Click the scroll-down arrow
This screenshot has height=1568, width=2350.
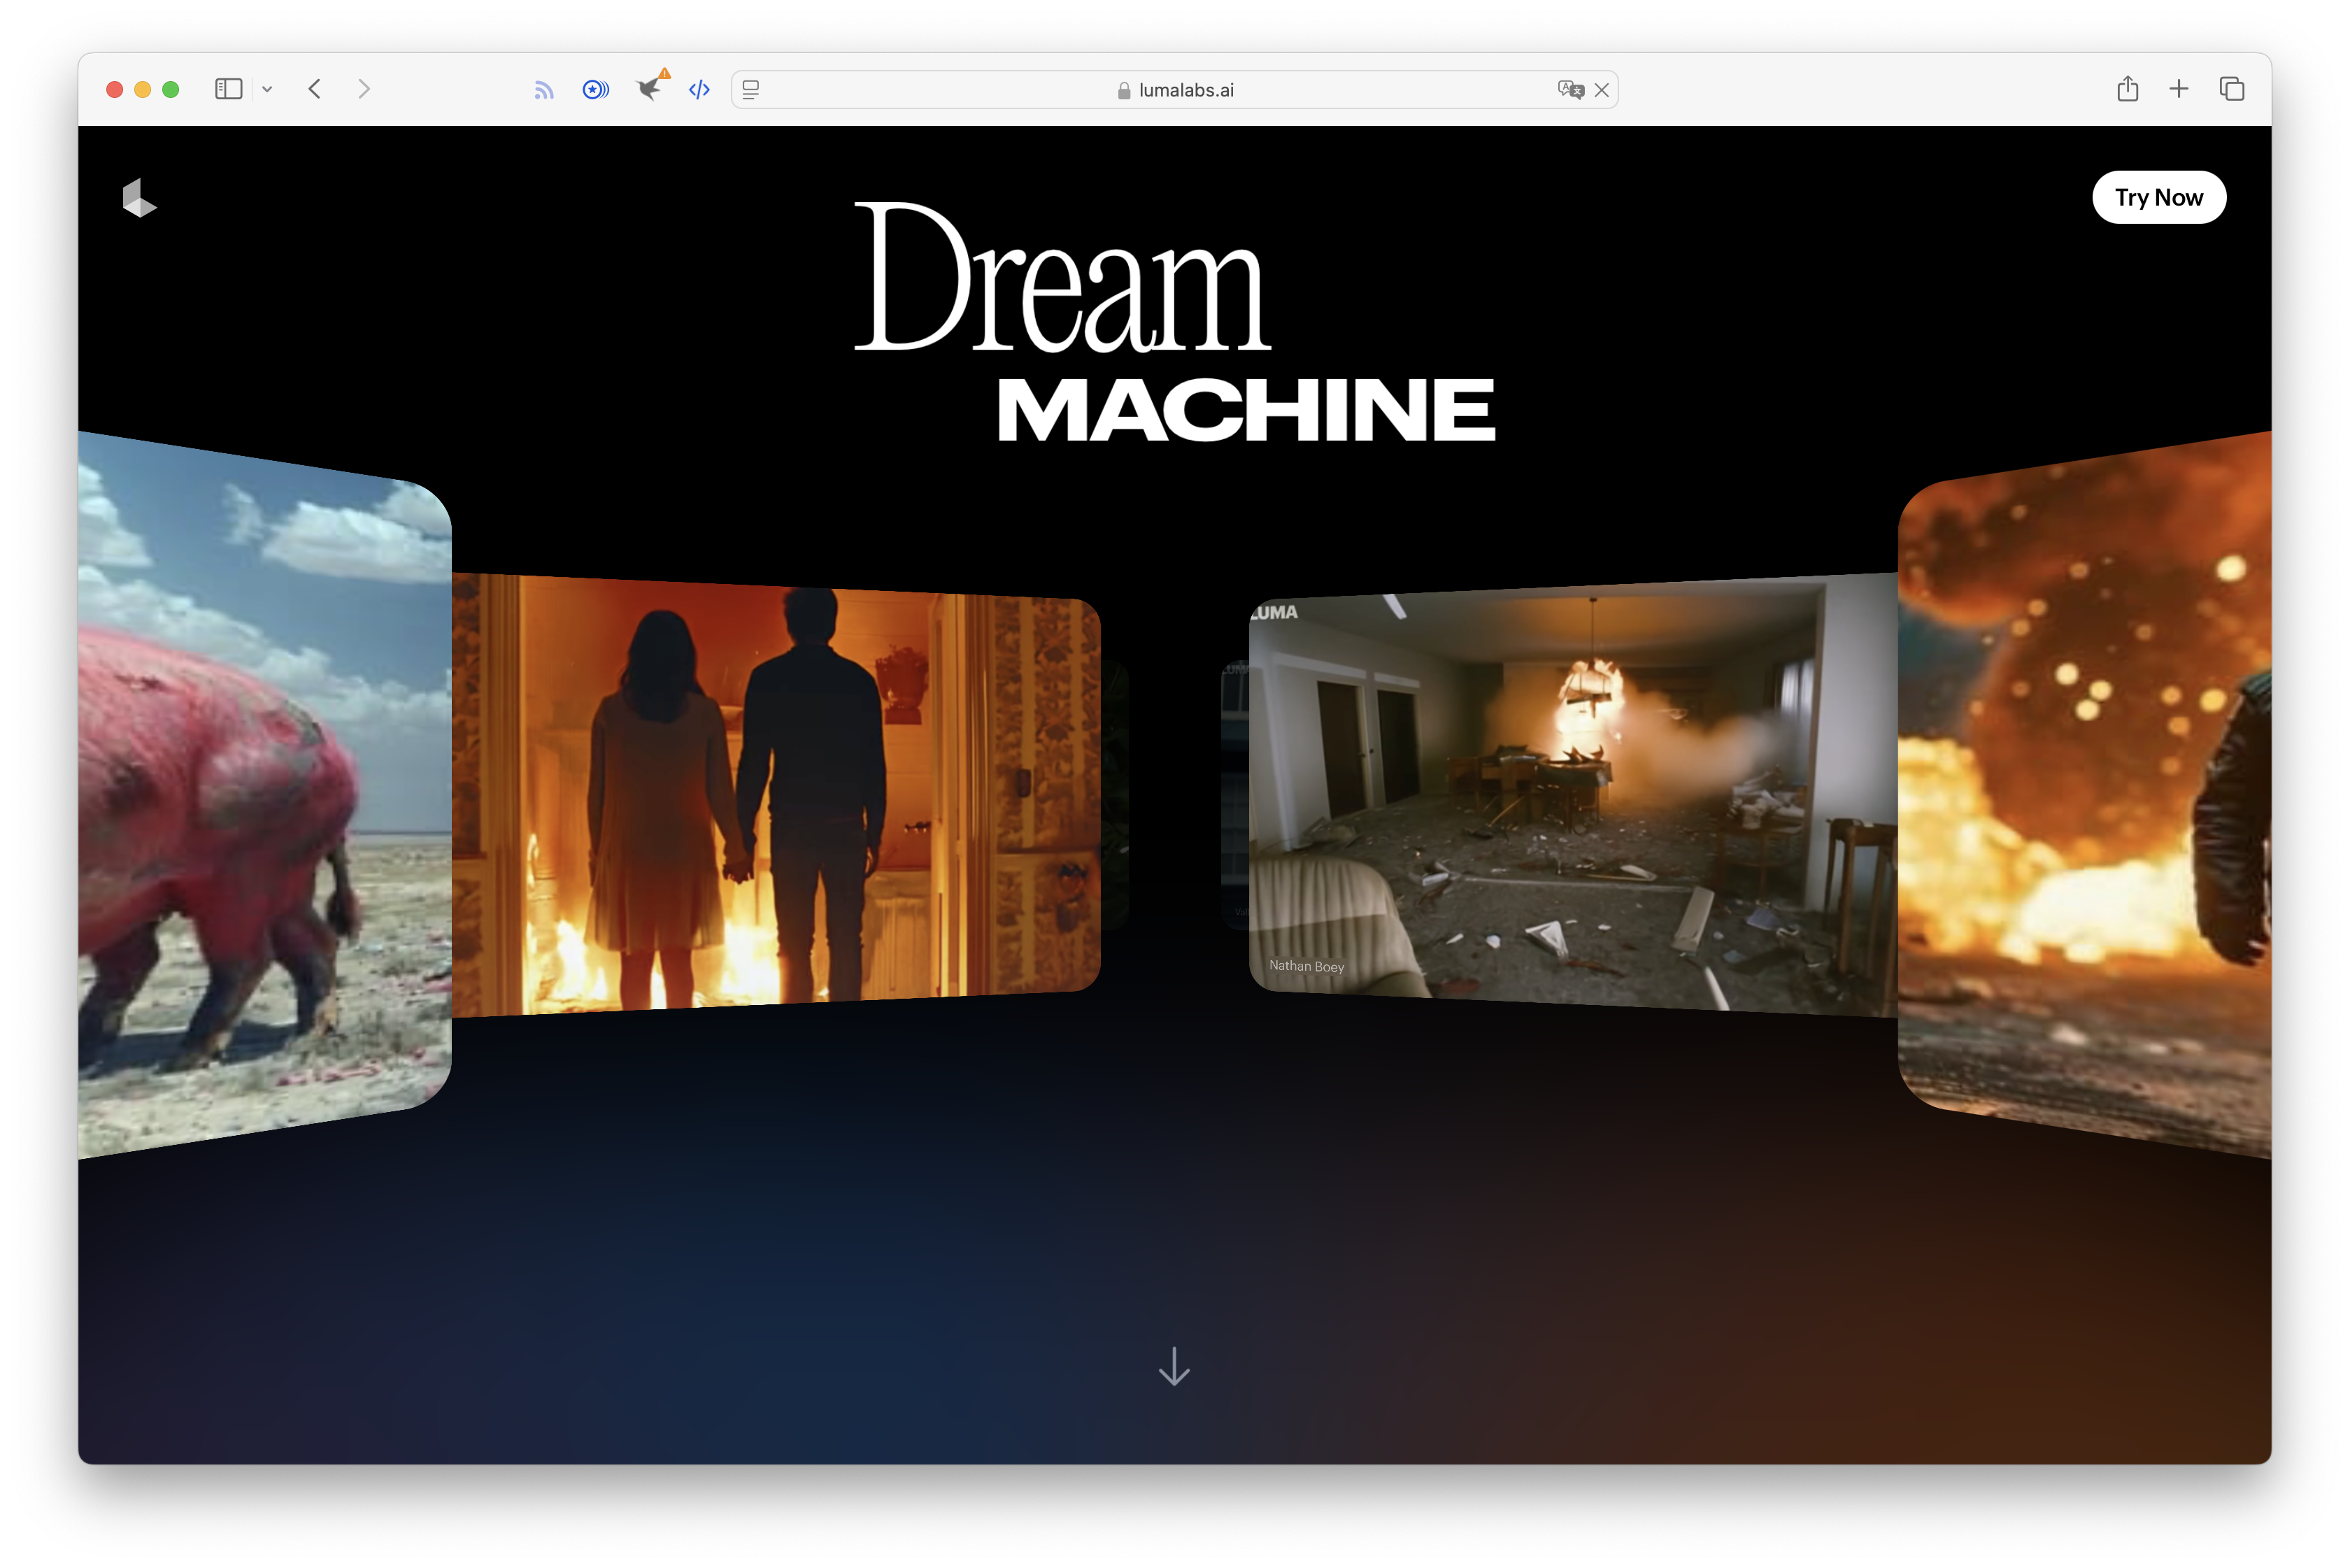click(1174, 1365)
